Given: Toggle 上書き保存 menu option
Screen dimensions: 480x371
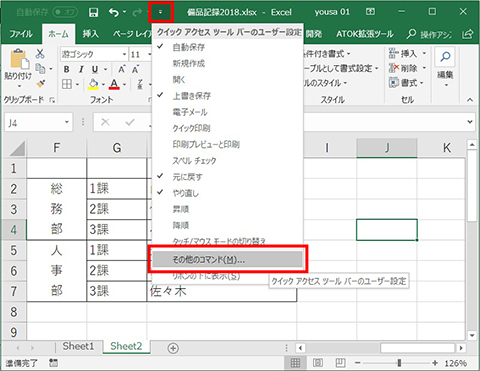Looking at the screenshot, I should point(227,96).
